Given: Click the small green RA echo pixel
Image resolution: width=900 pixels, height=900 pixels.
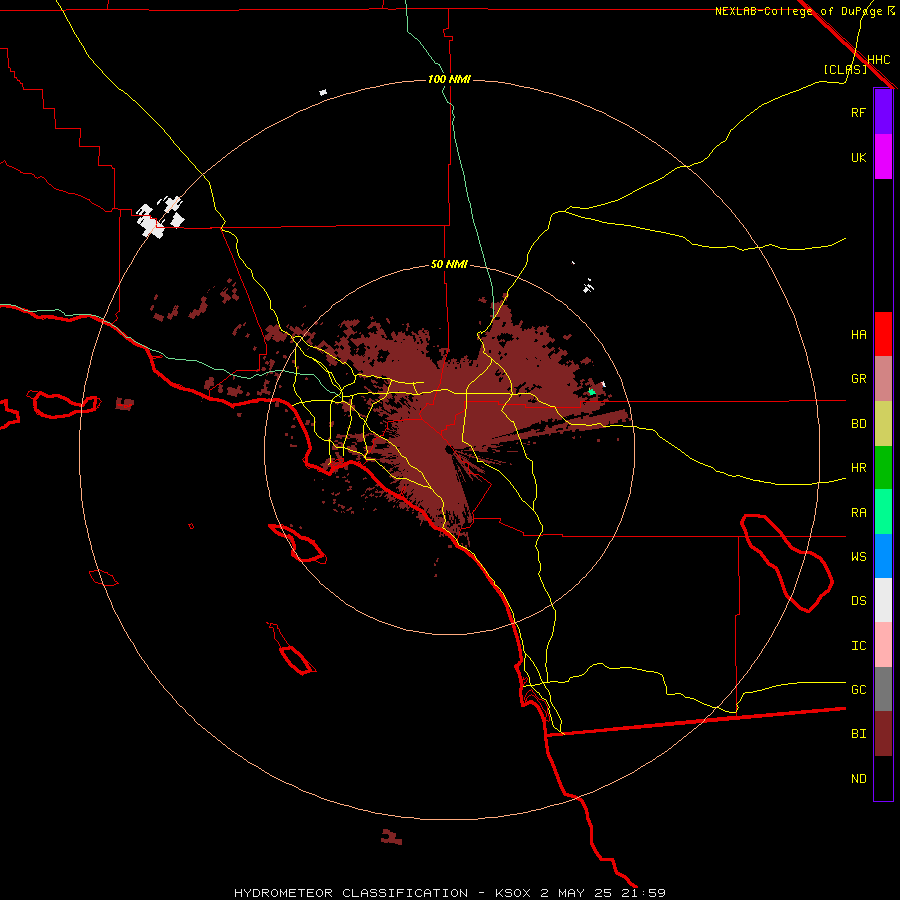Looking at the screenshot, I should (591, 391).
